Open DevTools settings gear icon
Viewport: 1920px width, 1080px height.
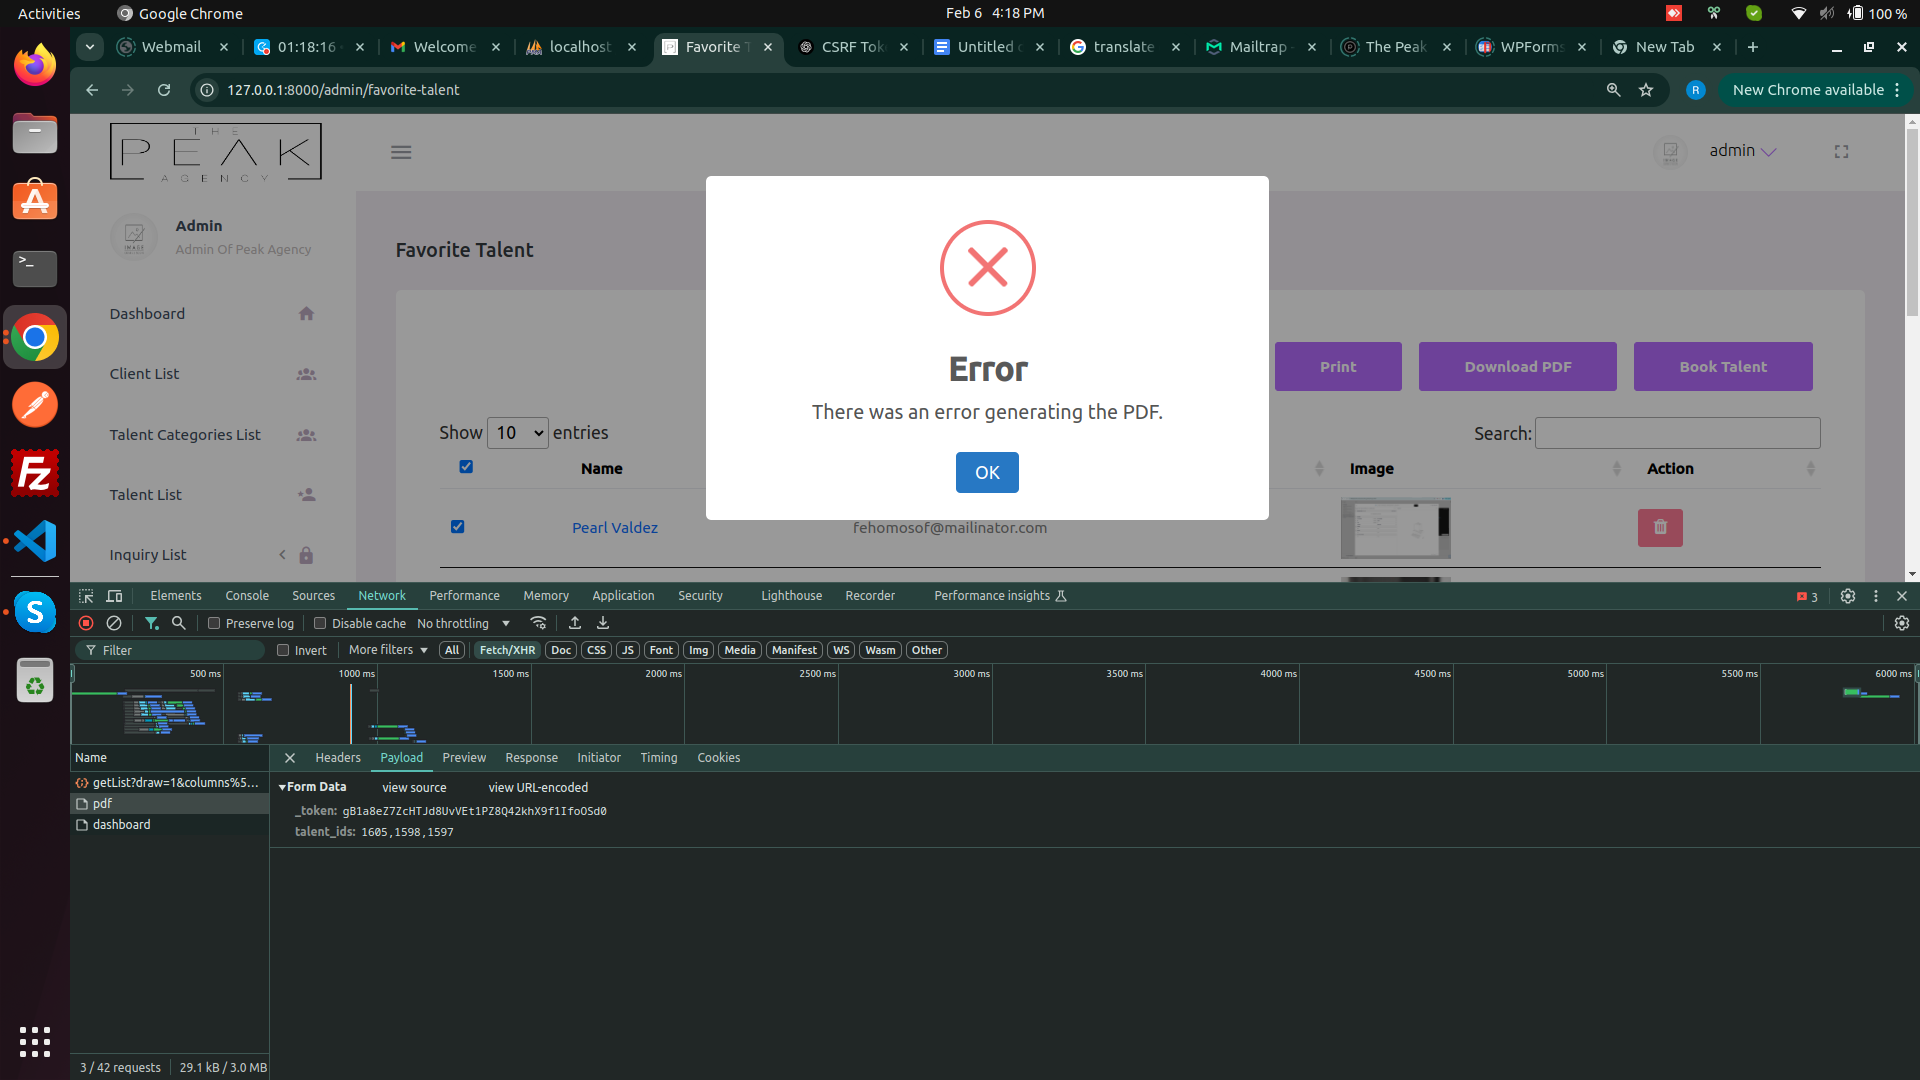(1848, 596)
